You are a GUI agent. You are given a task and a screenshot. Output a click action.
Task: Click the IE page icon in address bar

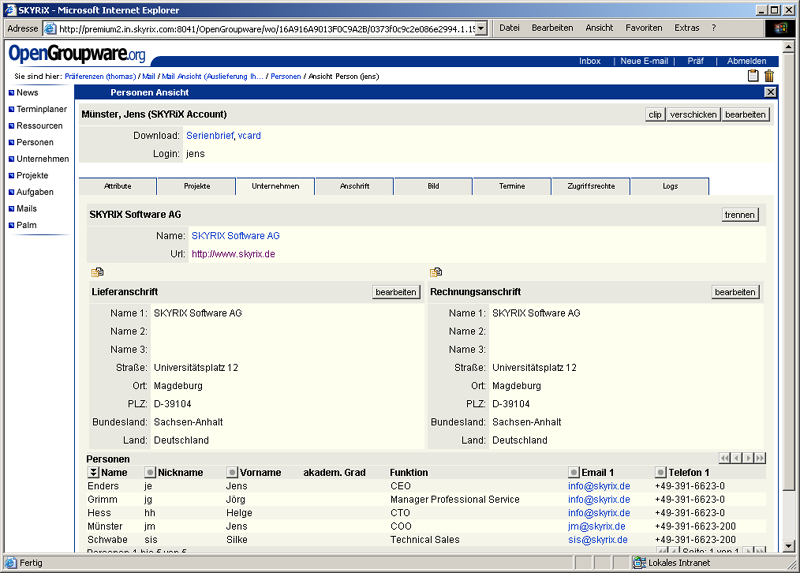point(50,29)
